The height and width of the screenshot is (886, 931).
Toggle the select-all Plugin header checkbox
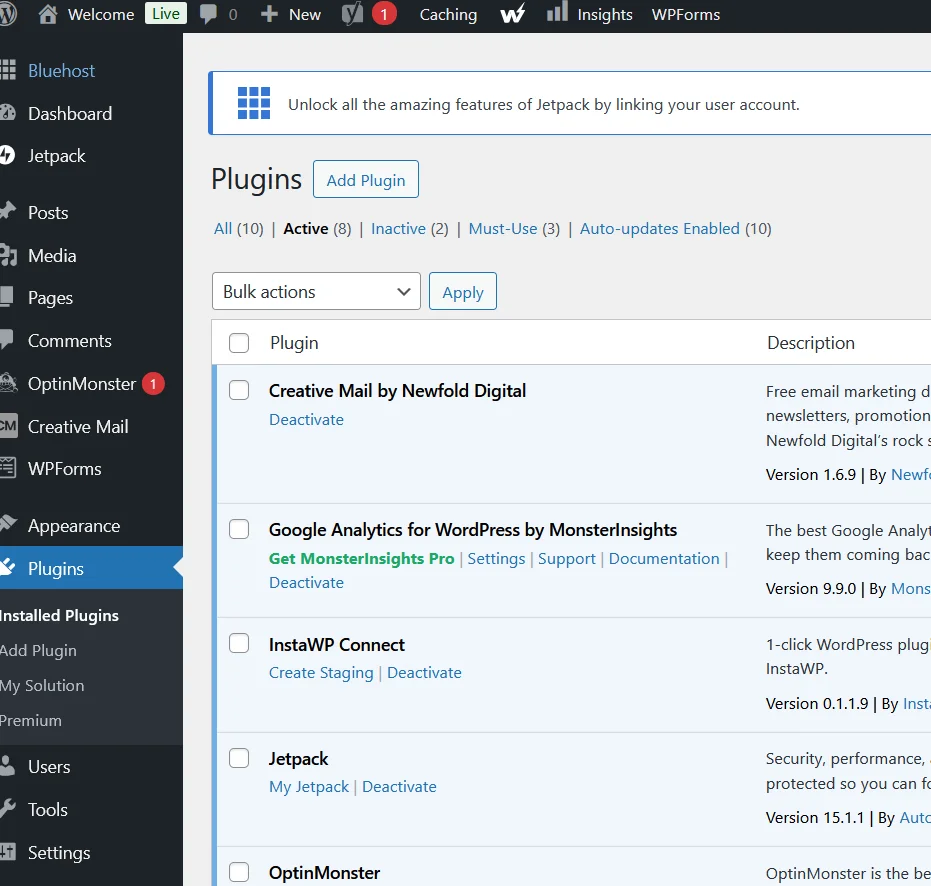(239, 343)
